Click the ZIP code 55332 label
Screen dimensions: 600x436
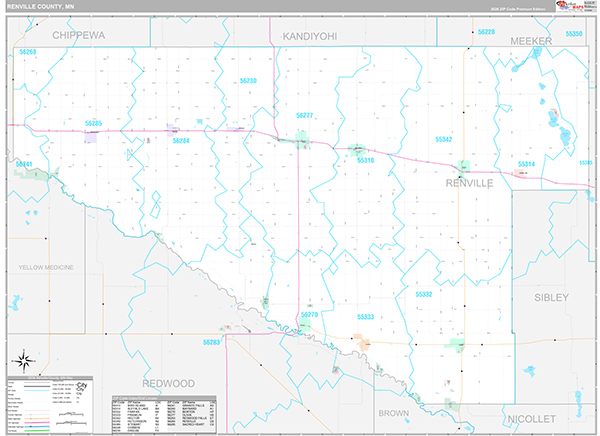[424, 294]
